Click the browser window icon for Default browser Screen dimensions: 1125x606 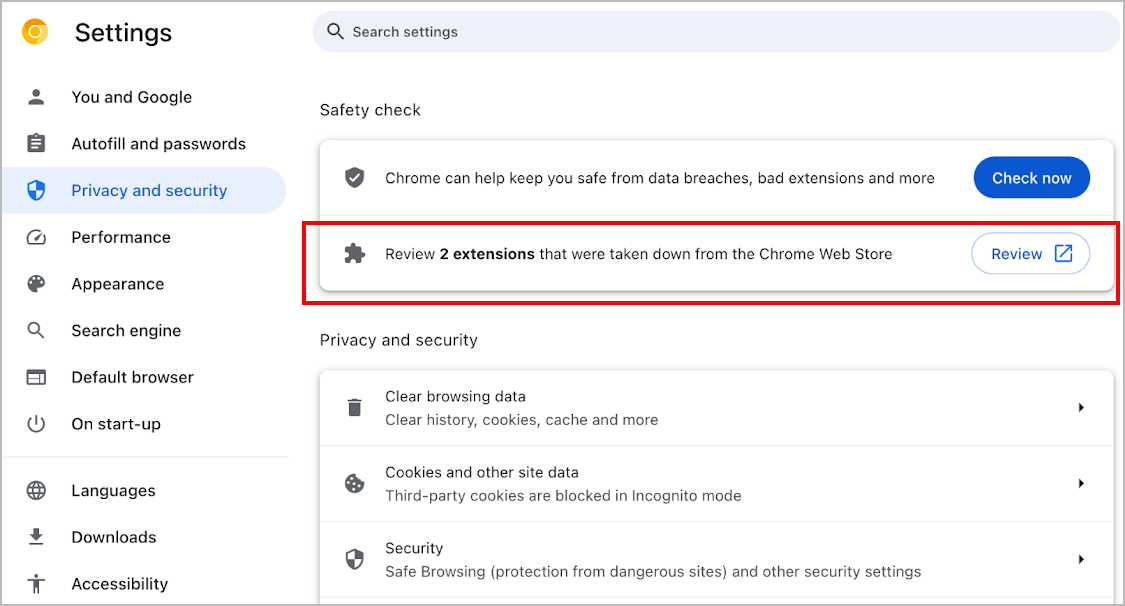(x=36, y=378)
